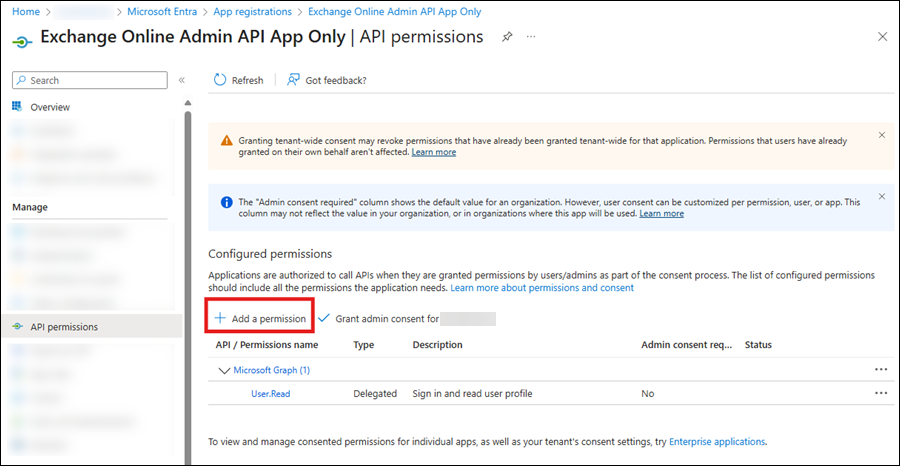Viewport: 900px width, 466px height.
Task: Open the more options ellipsis beside title
Action: click(531, 37)
